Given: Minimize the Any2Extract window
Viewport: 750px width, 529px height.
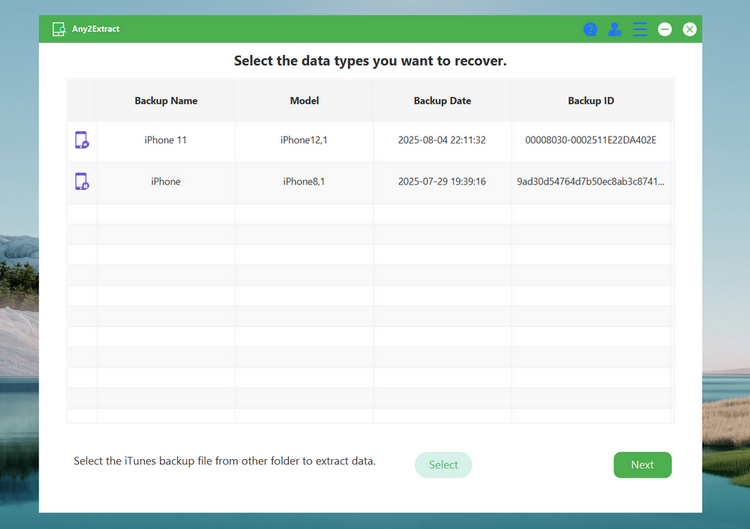Looking at the screenshot, I should point(665,29).
